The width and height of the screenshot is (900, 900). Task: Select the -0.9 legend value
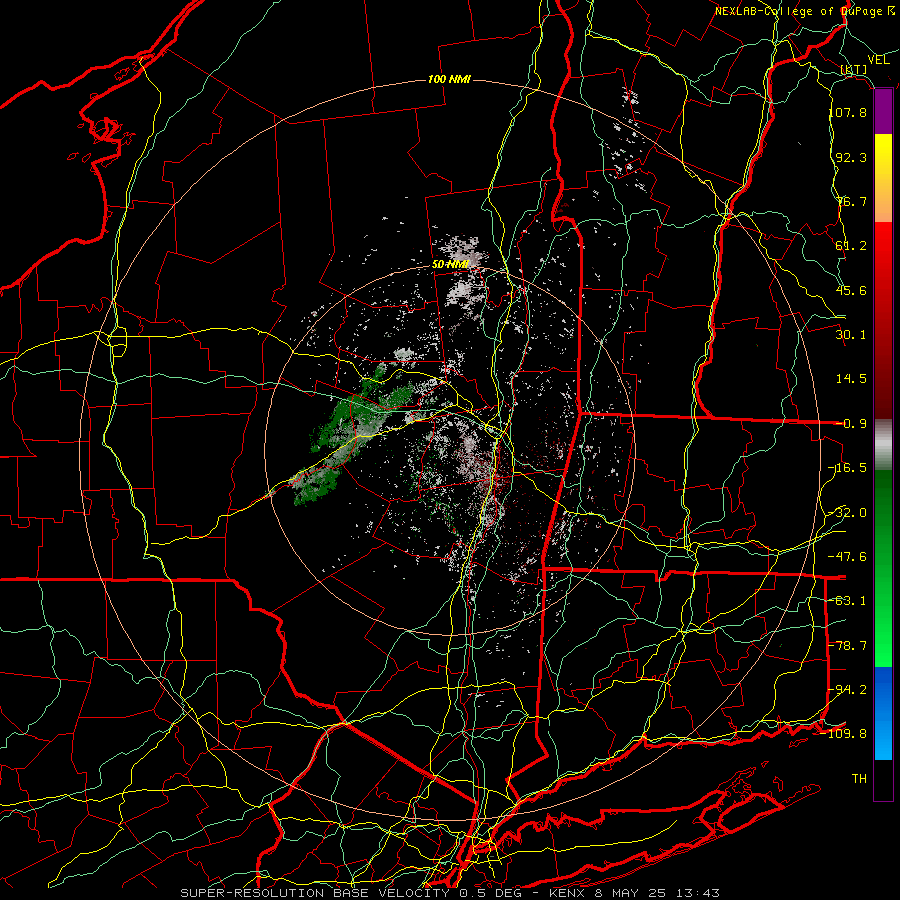click(851, 424)
